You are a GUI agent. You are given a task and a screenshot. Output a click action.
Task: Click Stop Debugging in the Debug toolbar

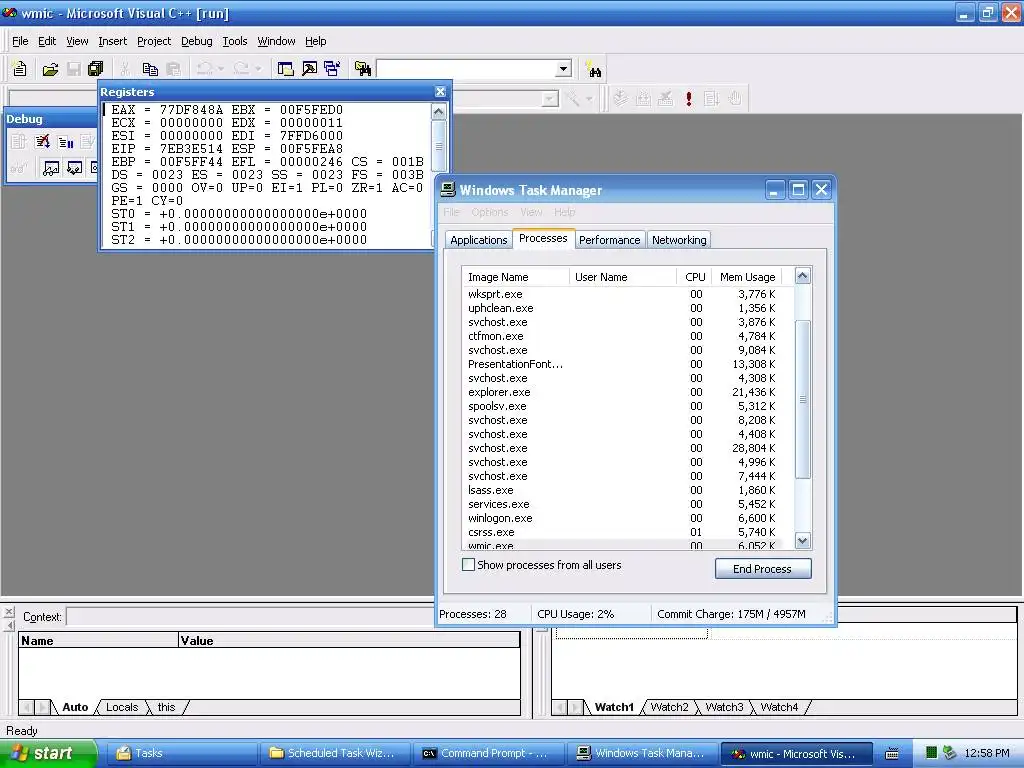tap(42, 142)
